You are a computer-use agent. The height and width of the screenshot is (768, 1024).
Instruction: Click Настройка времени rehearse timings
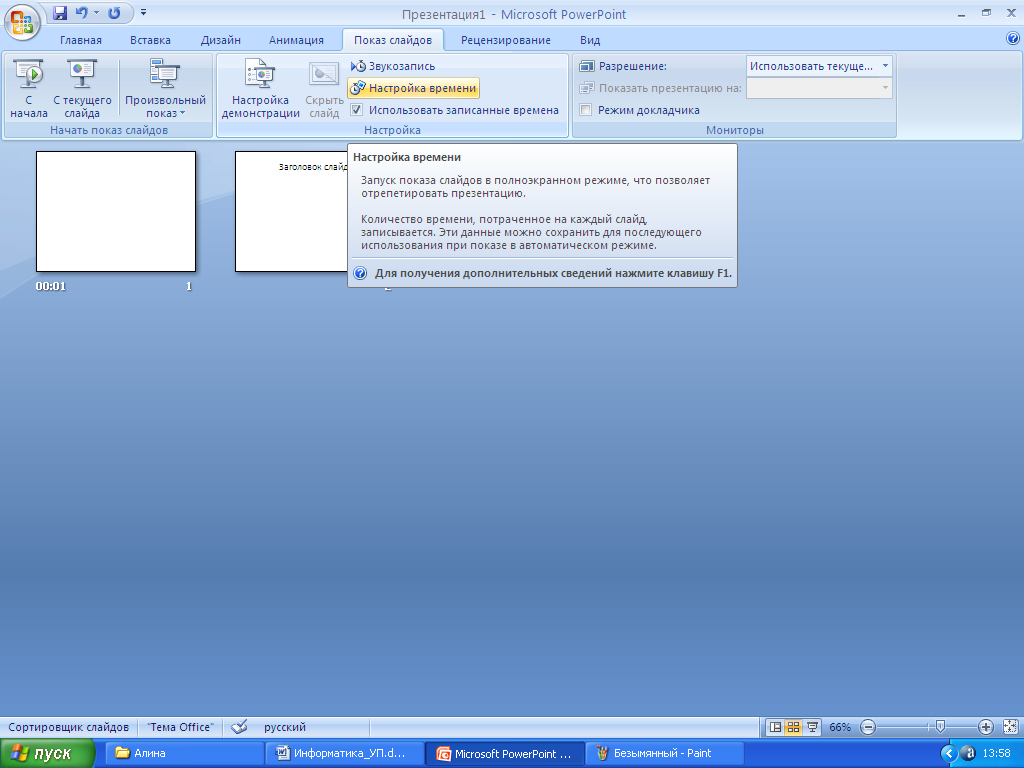click(x=413, y=88)
